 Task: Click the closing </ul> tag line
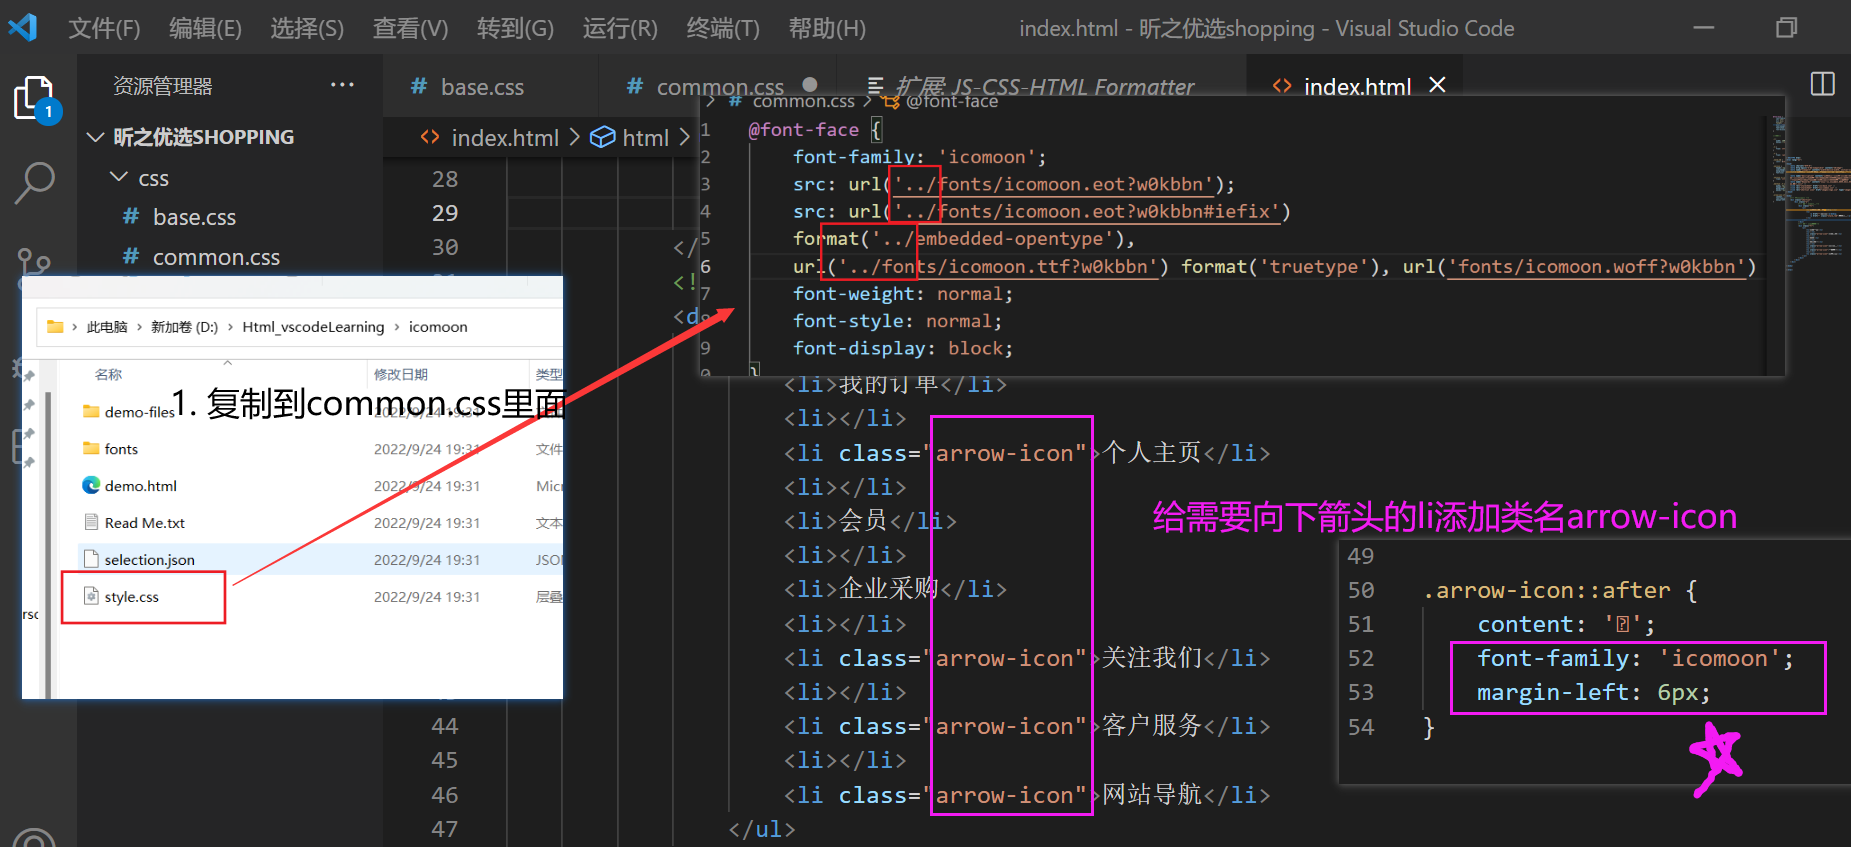pos(762,829)
